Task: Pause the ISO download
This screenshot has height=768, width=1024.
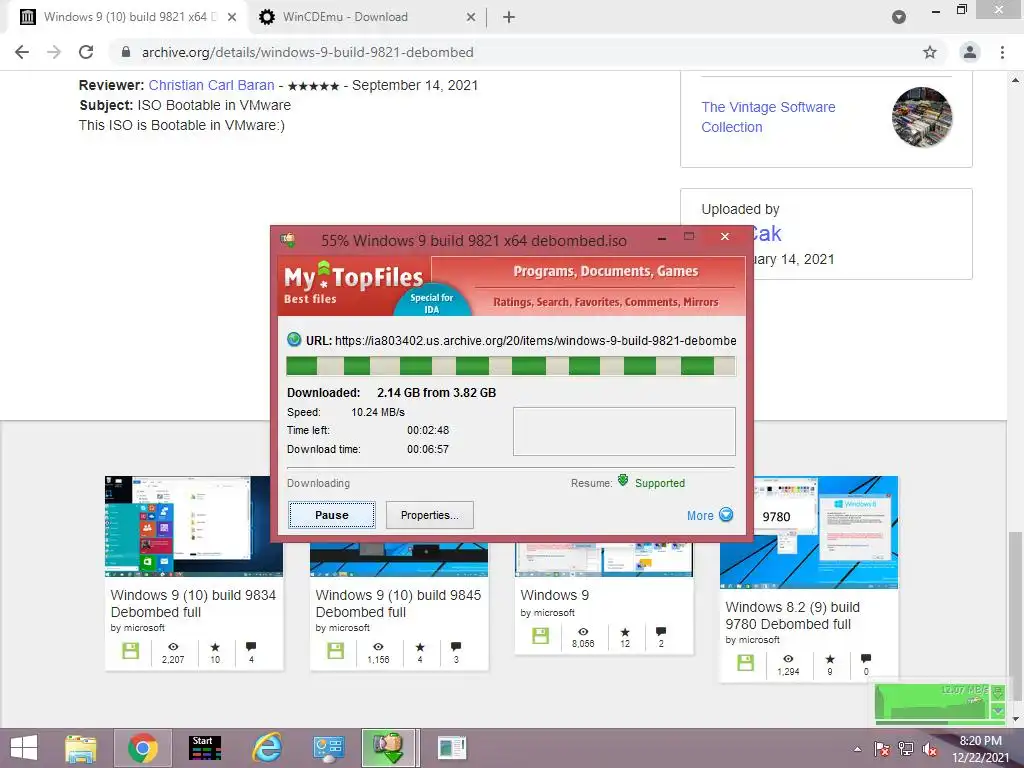Action: 332,515
